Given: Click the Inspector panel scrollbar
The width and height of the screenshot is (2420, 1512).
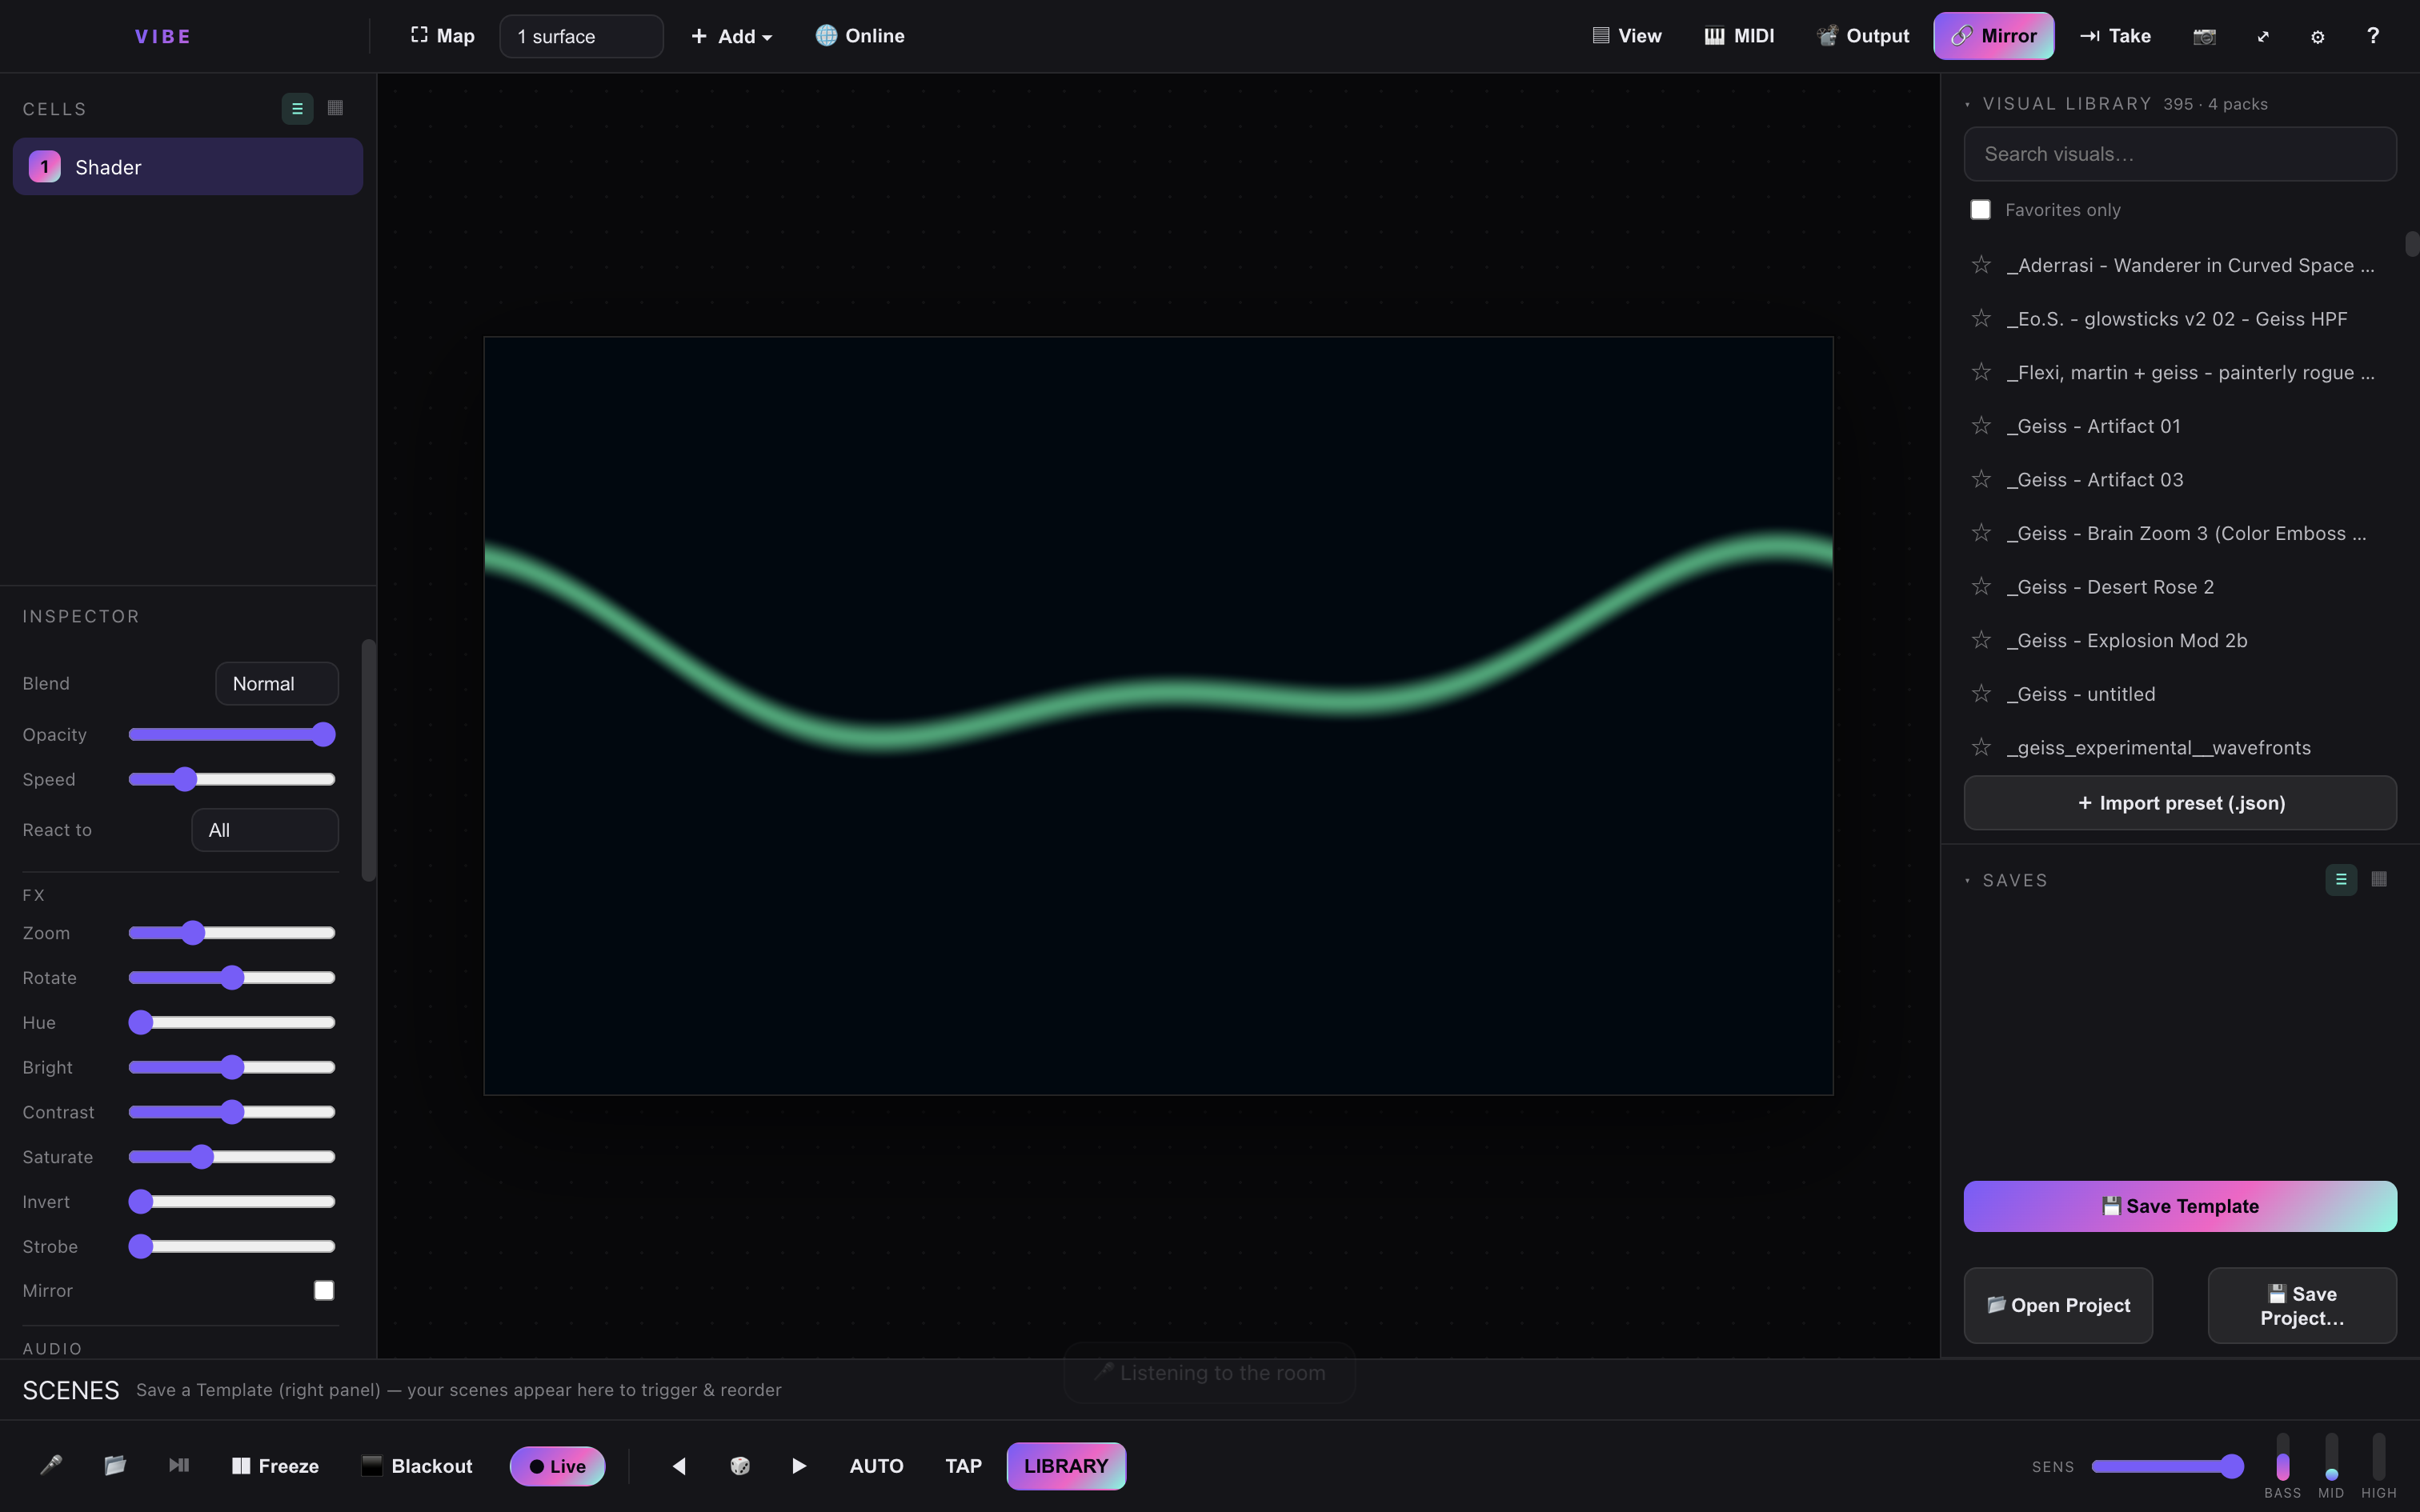Looking at the screenshot, I should pos(368,760).
